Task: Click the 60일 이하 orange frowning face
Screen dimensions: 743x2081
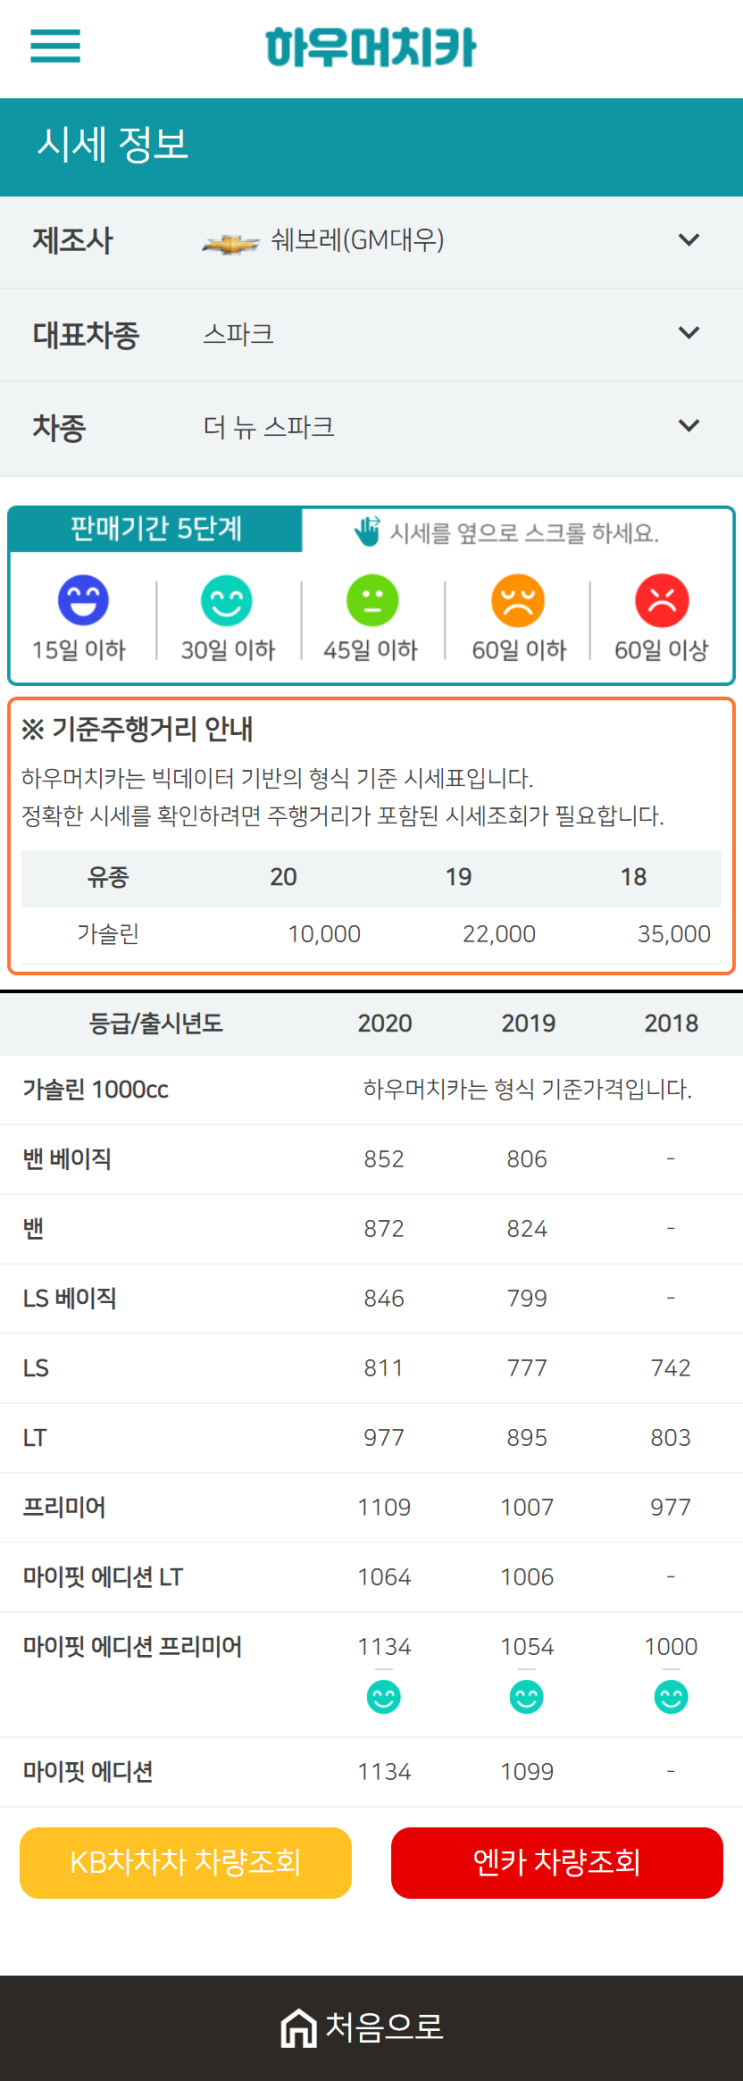Action: (518, 600)
